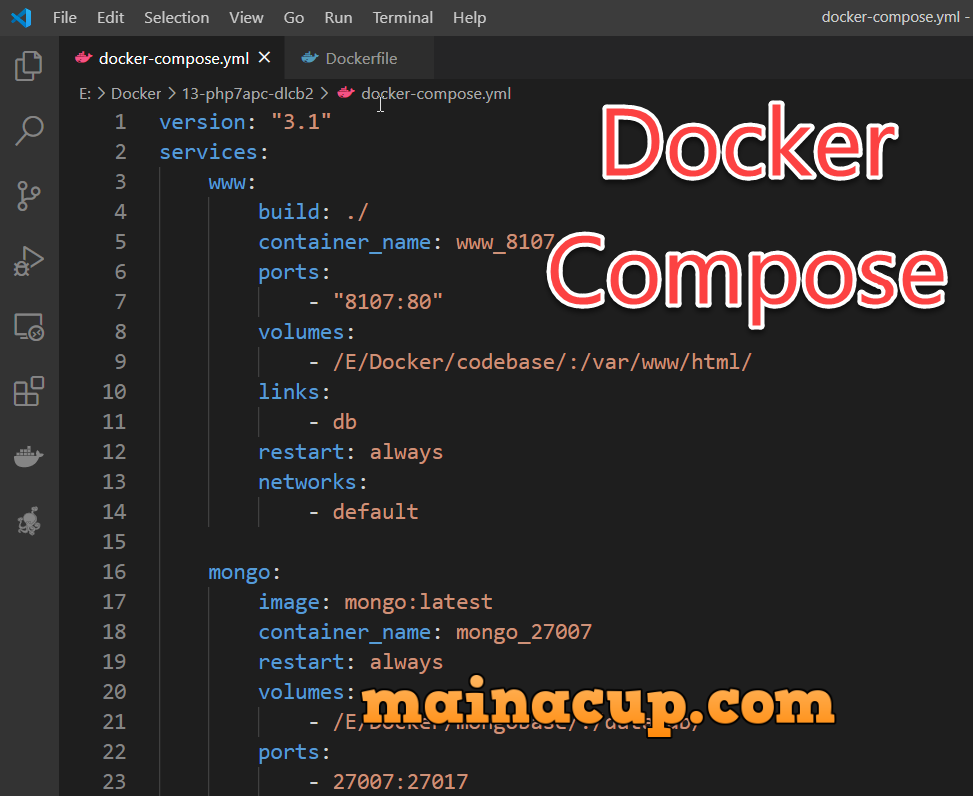Image resolution: width=975 pixels, height=796 pixels.
Task: Click the mongo_27007 container name value
Action: 524,632
